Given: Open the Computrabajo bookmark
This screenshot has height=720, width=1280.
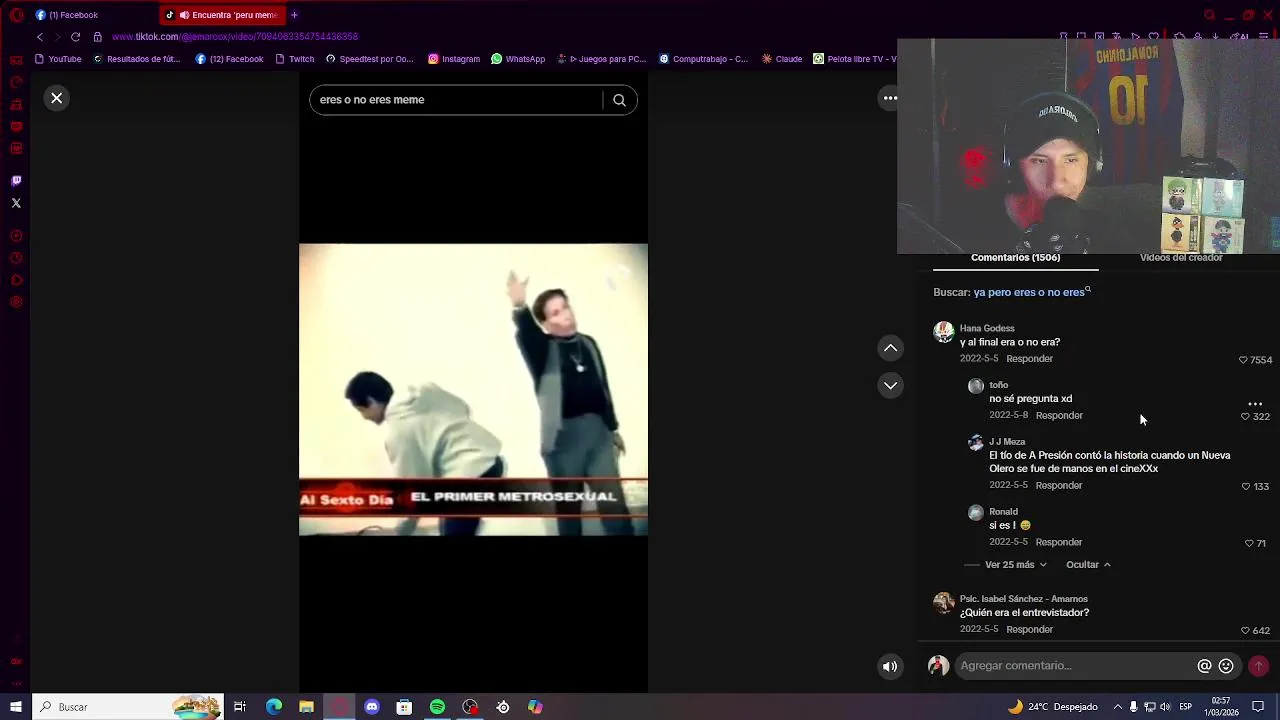Looking at the screenshot, I should 703,59.
